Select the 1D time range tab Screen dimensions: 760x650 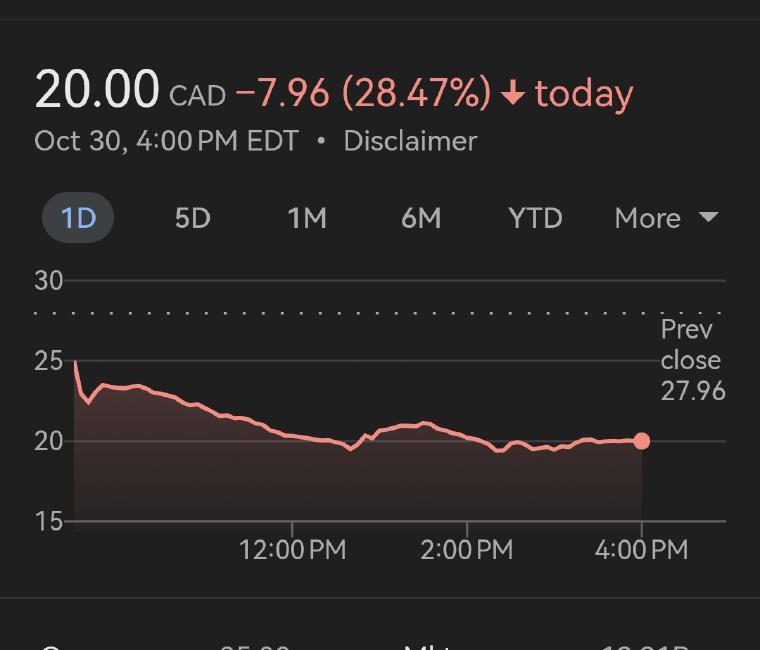78,218
